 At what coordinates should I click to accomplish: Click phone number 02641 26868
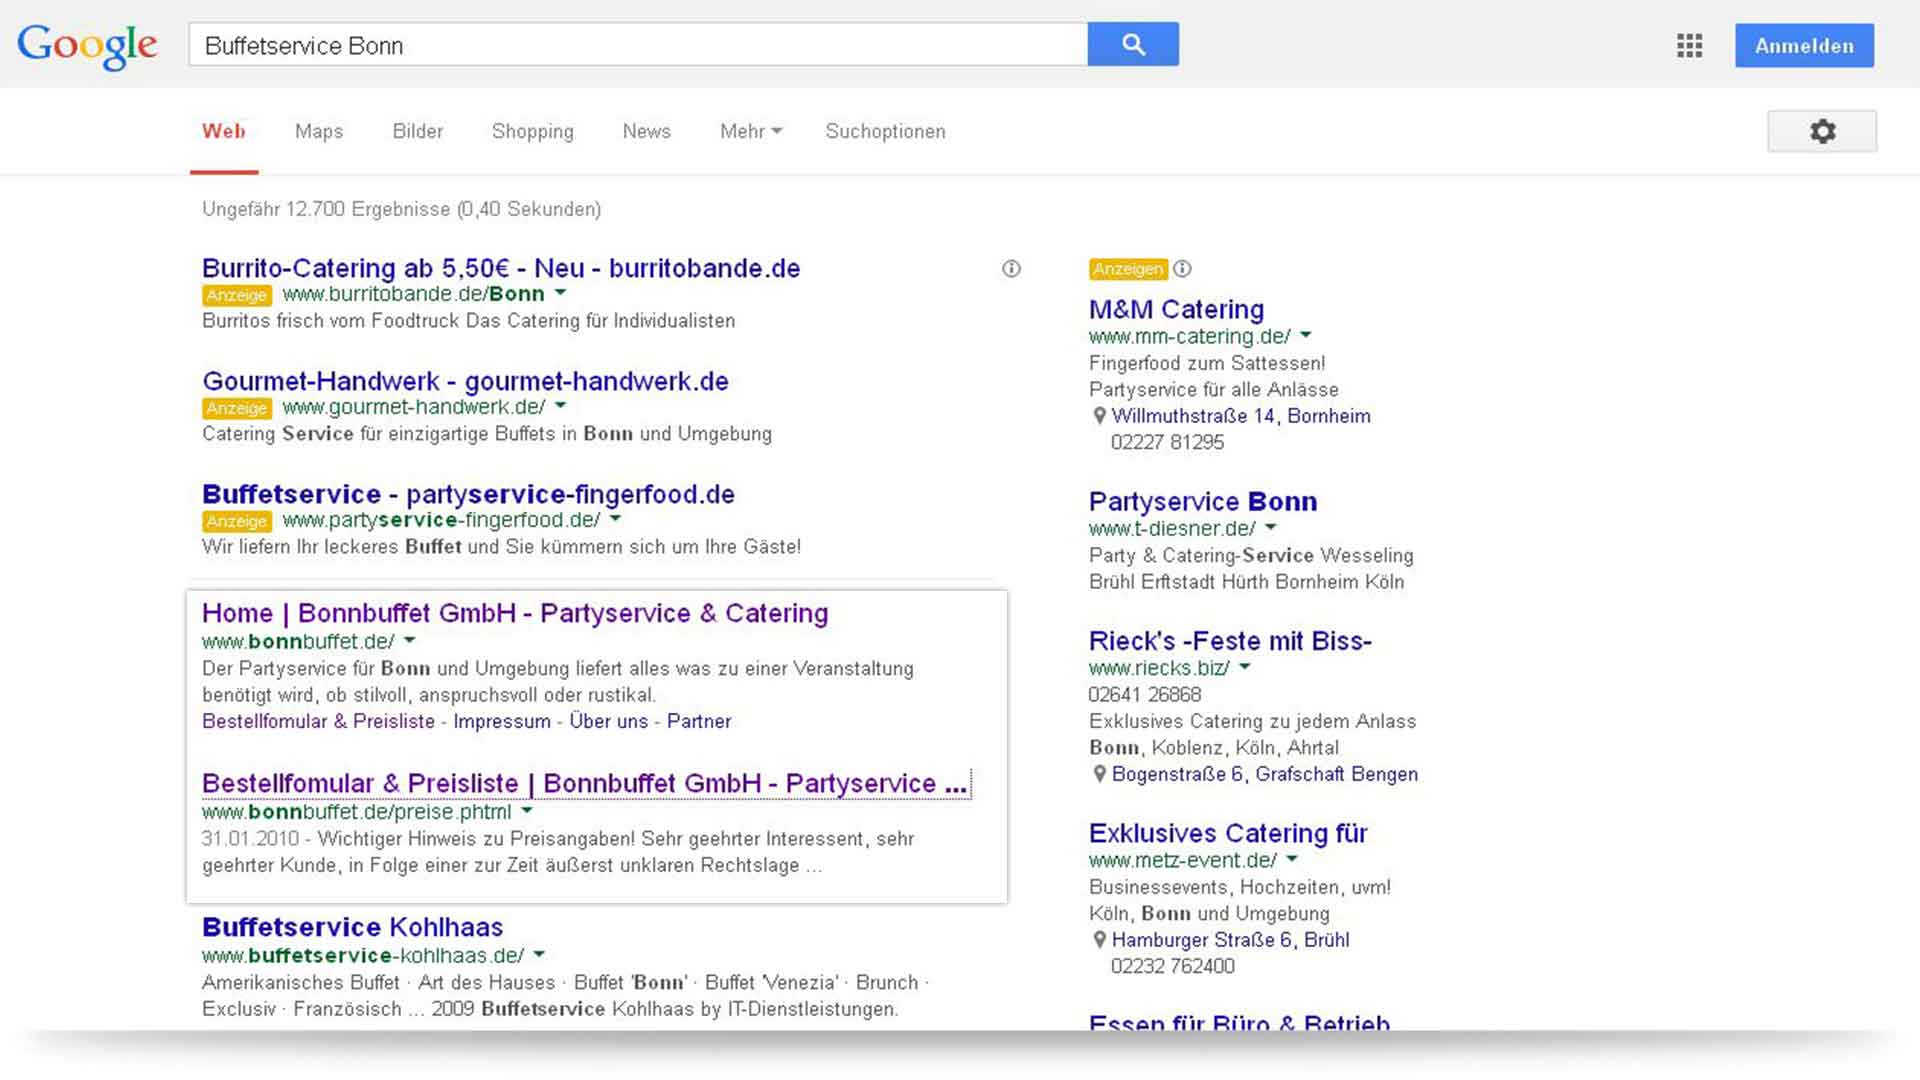coord(1145,694)
